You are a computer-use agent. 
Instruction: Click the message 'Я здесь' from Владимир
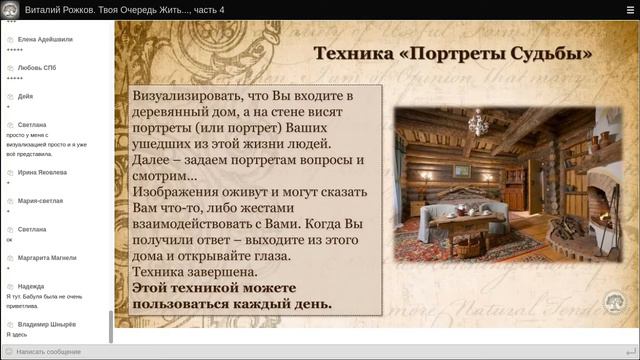coord(16,335)
